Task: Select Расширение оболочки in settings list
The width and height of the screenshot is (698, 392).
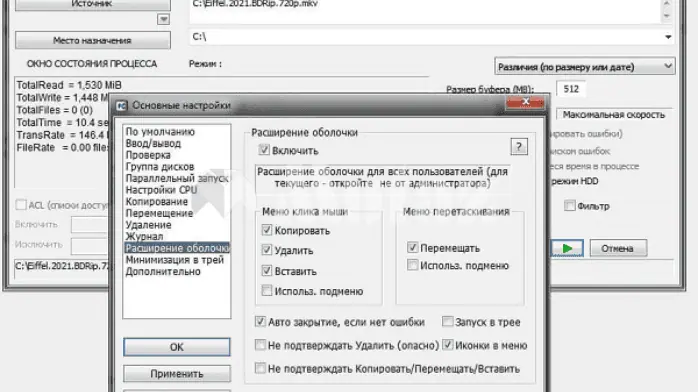Action: [x=177, y=248]
